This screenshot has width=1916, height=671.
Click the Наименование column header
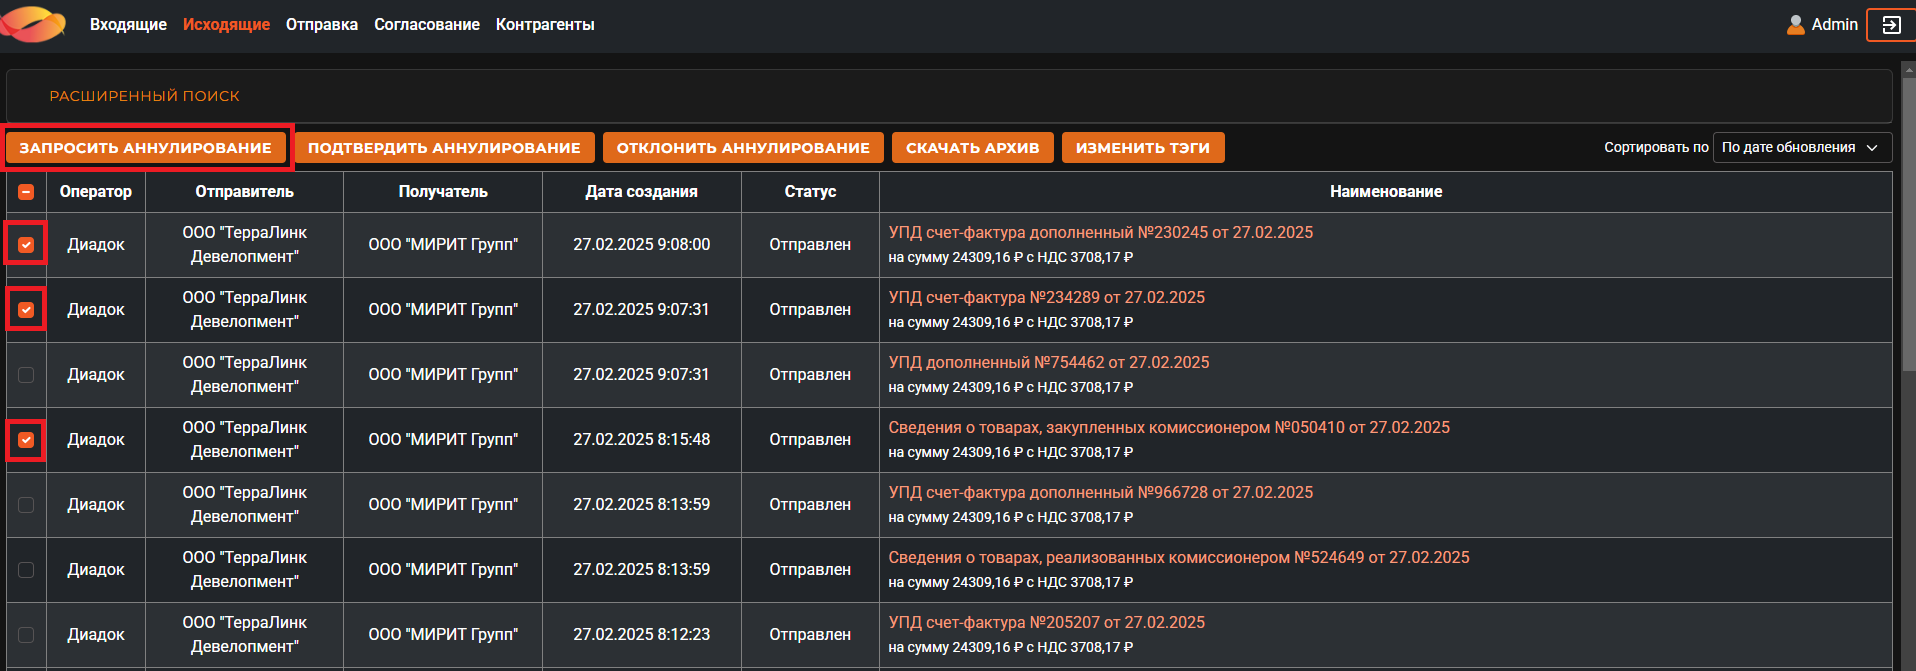point(1386,192)
